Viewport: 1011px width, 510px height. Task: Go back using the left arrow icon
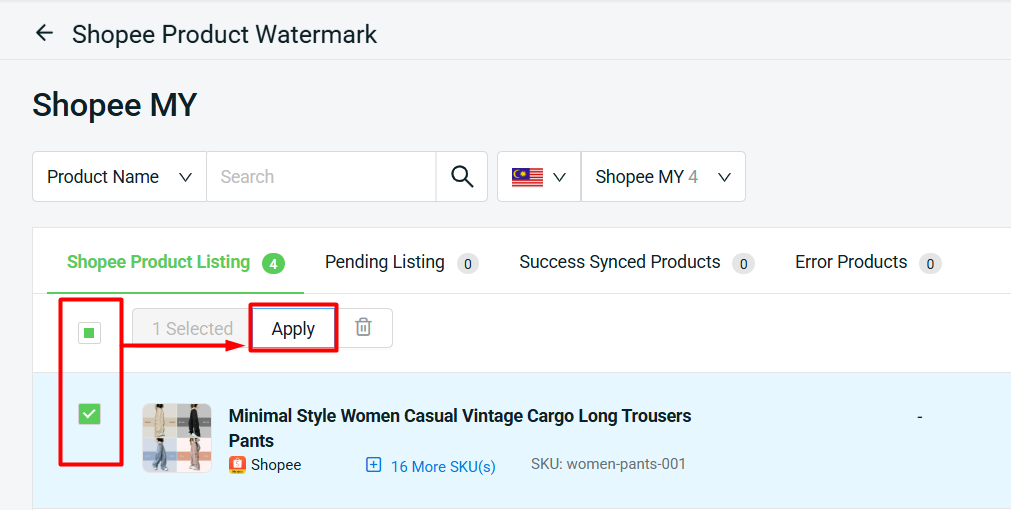tap(44, 33)
